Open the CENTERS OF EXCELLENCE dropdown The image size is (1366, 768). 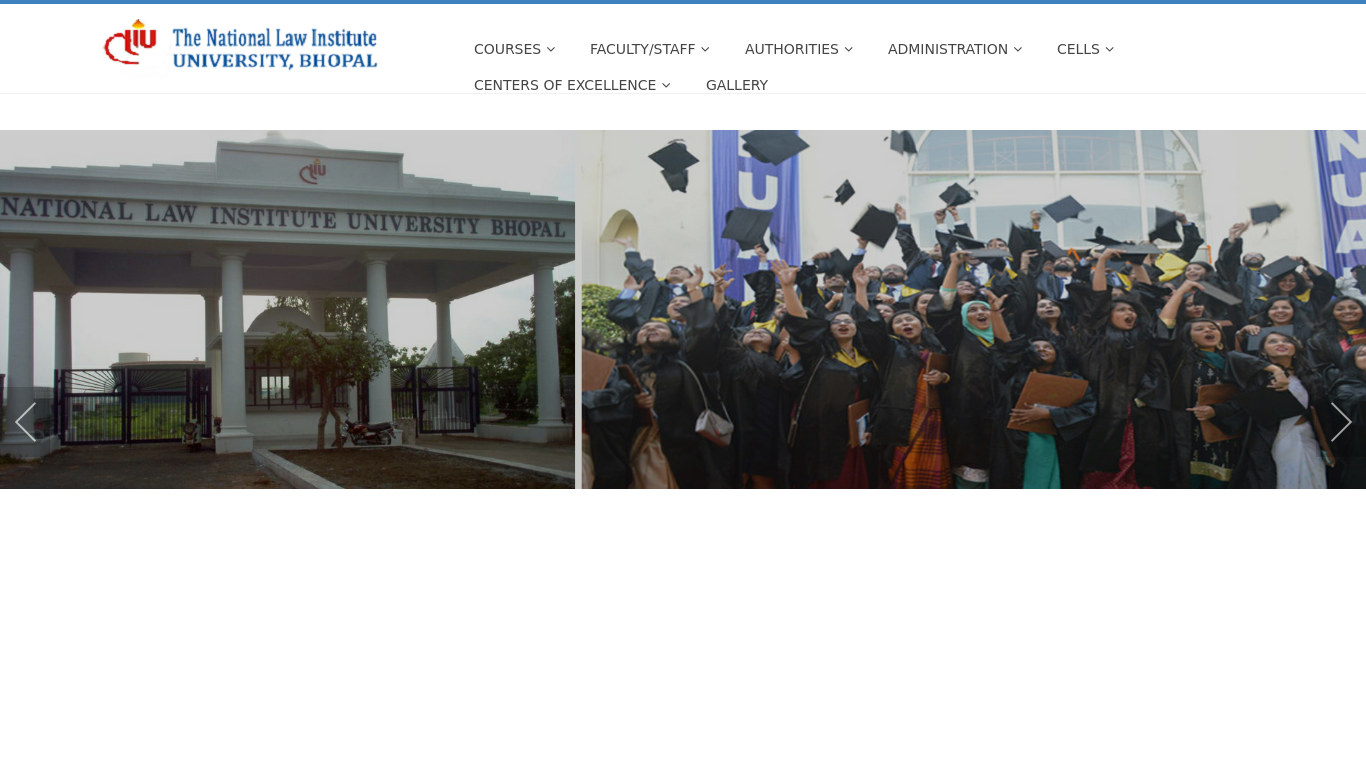565,85
